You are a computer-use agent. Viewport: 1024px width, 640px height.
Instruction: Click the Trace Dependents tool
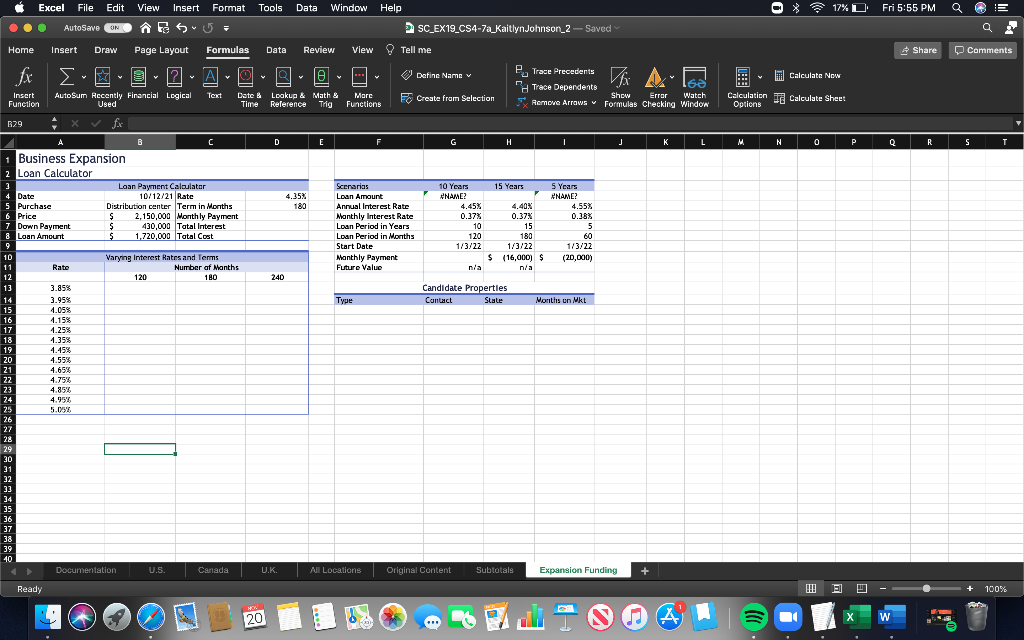562,87
